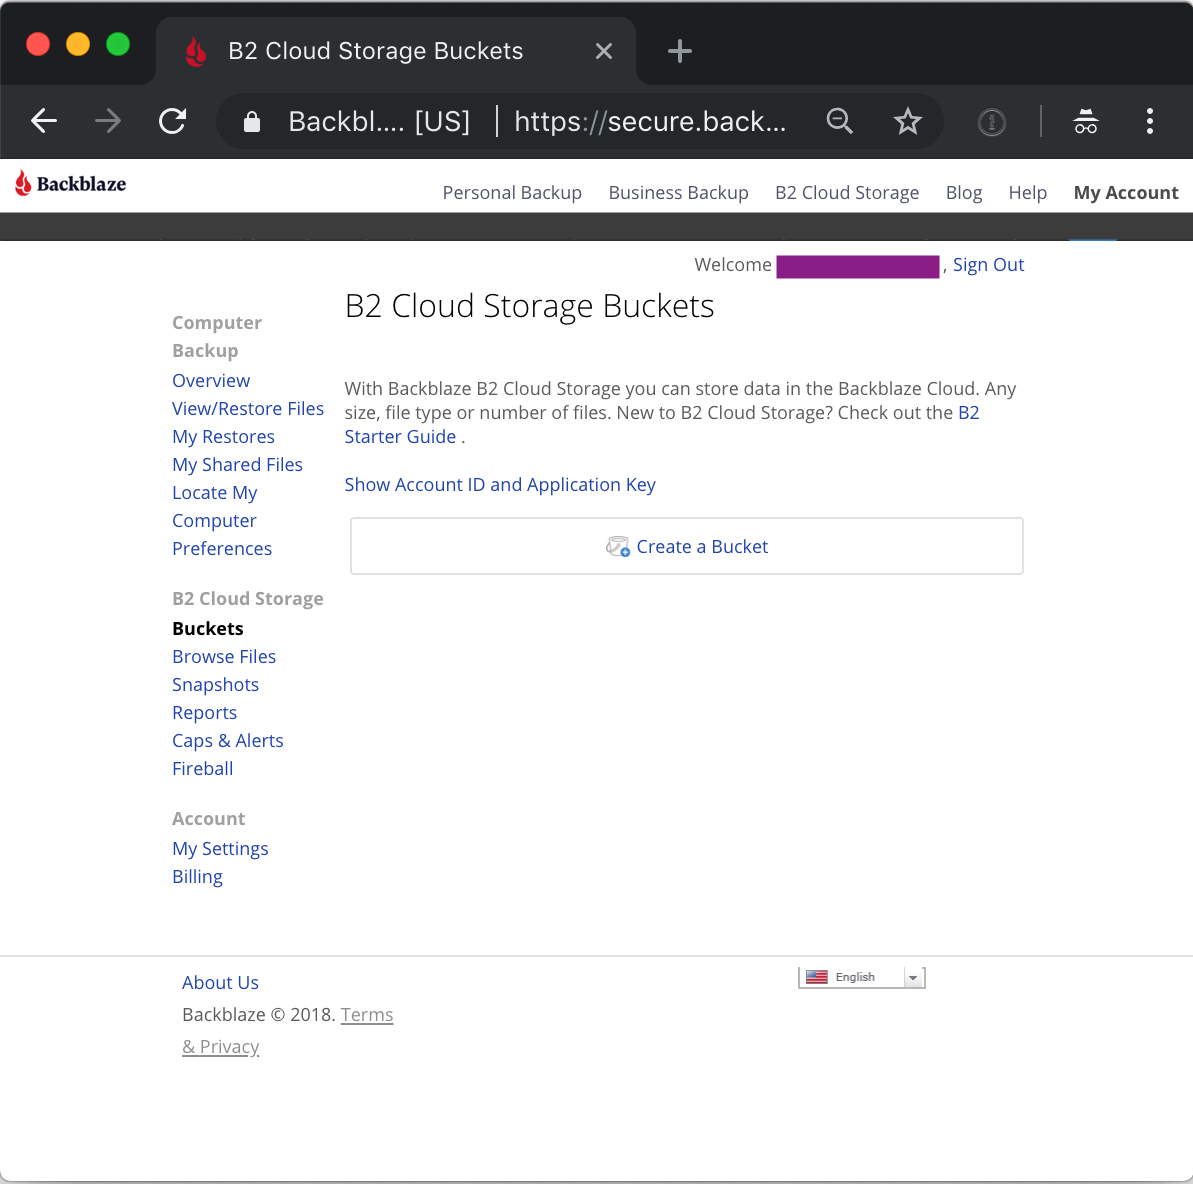Go to My Restores

[x=223, y=437]
